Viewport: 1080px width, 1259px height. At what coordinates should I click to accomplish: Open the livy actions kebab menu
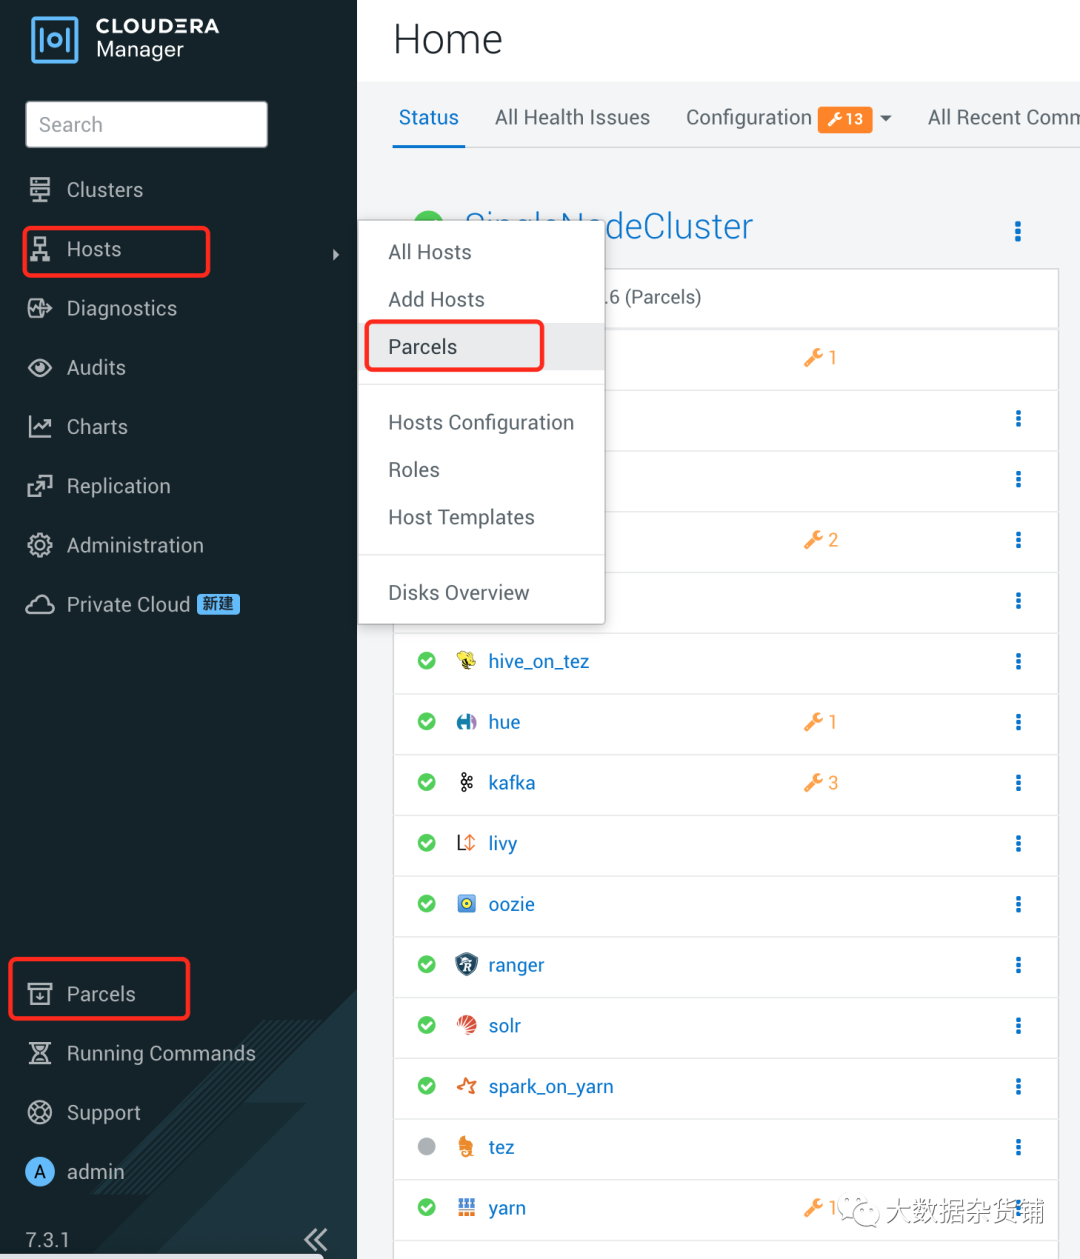coord(1018,843)
